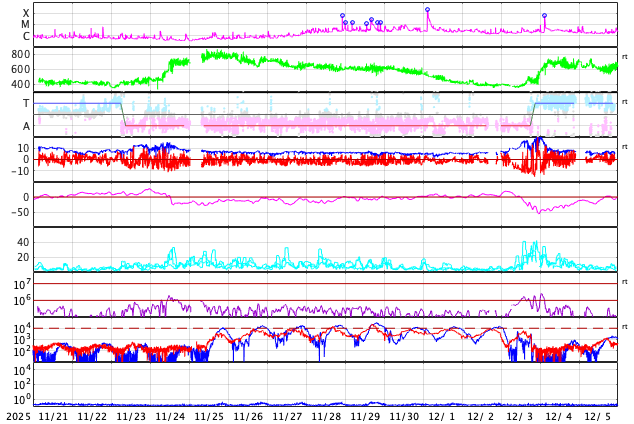634x424 pixels.
Task: Click the first flare marker near 11/28
Action: 342,16
